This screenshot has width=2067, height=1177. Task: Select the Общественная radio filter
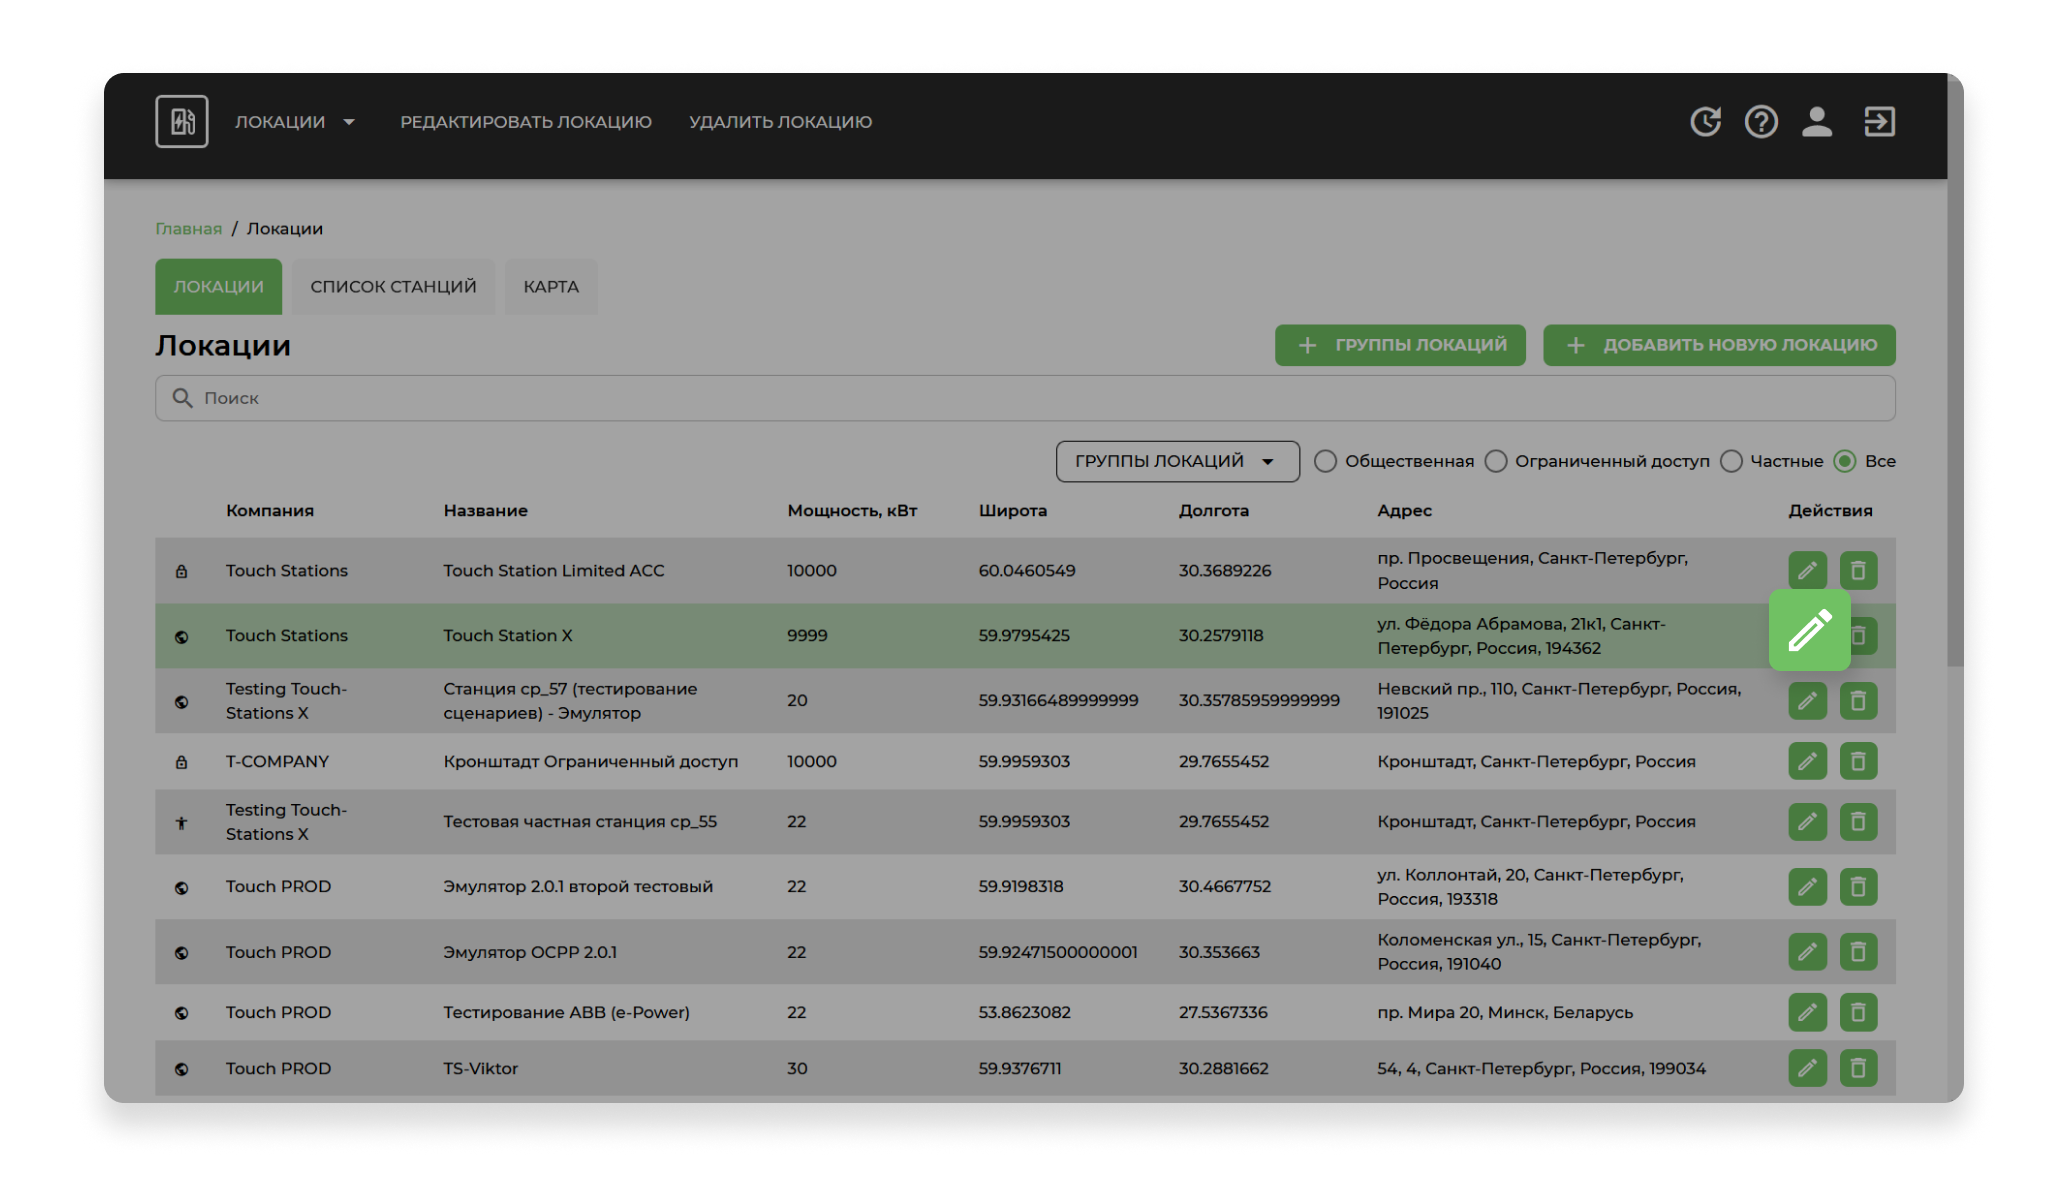(x=1325, y=461)
